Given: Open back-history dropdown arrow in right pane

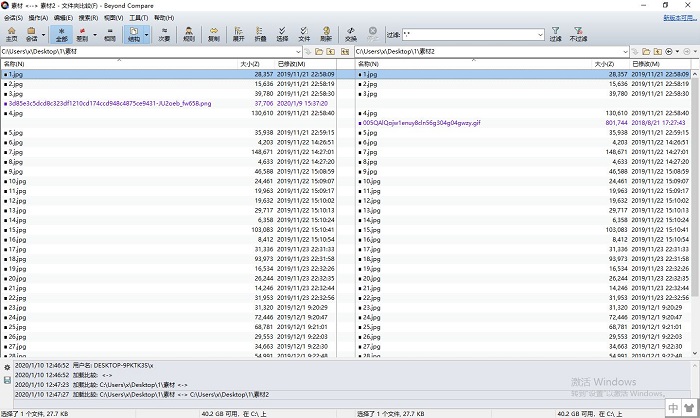Looking at the screenshot, I should point(677,52).
